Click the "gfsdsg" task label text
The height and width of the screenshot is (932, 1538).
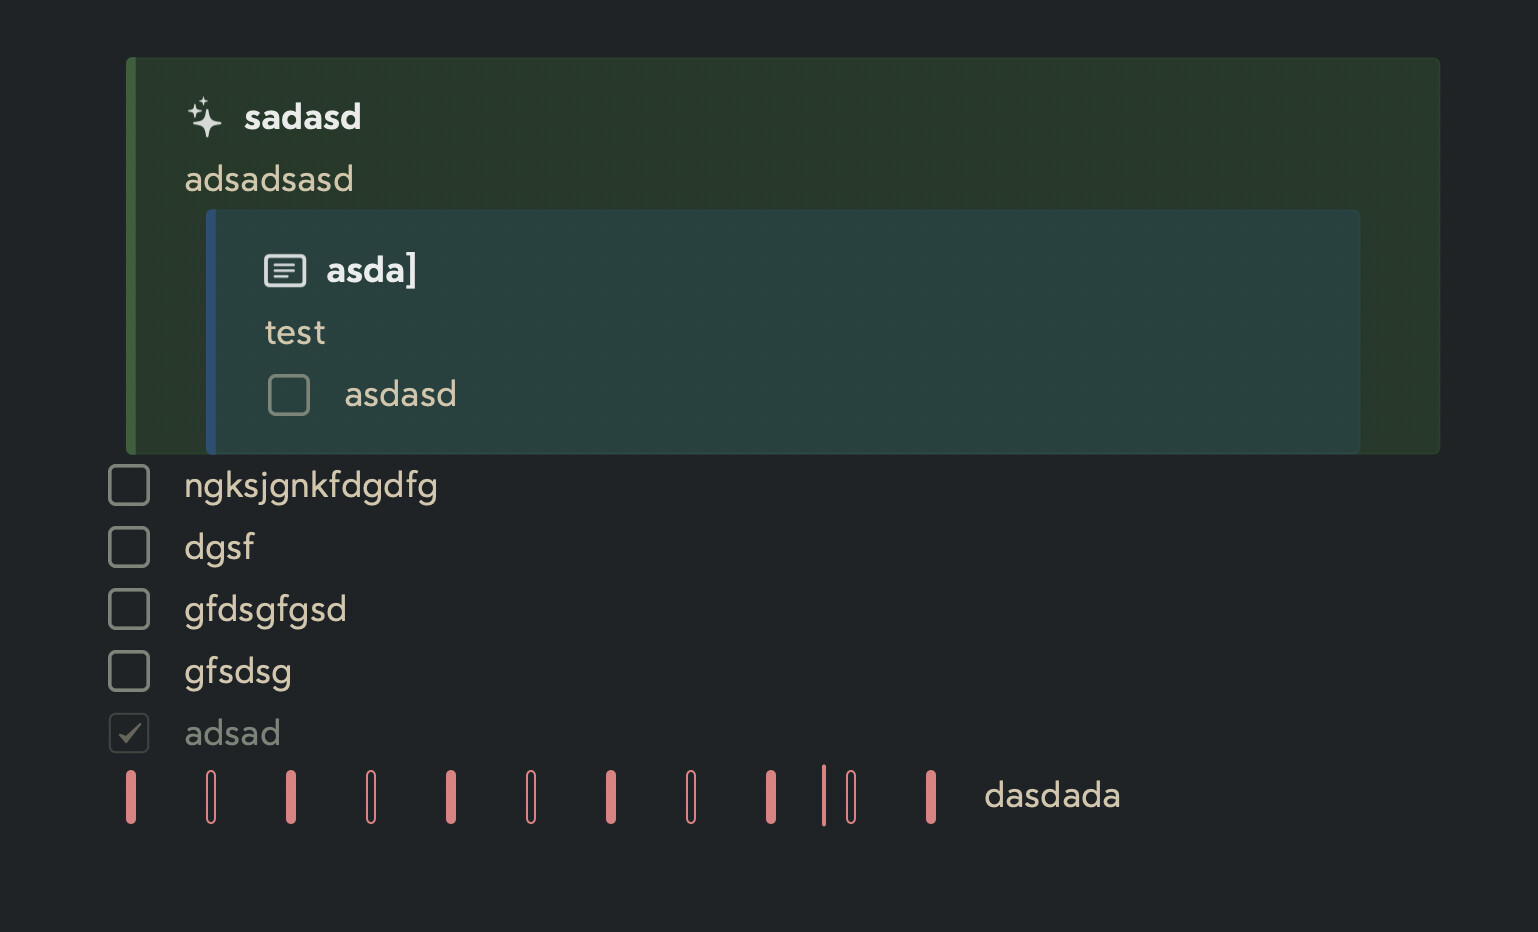[238, 672]
